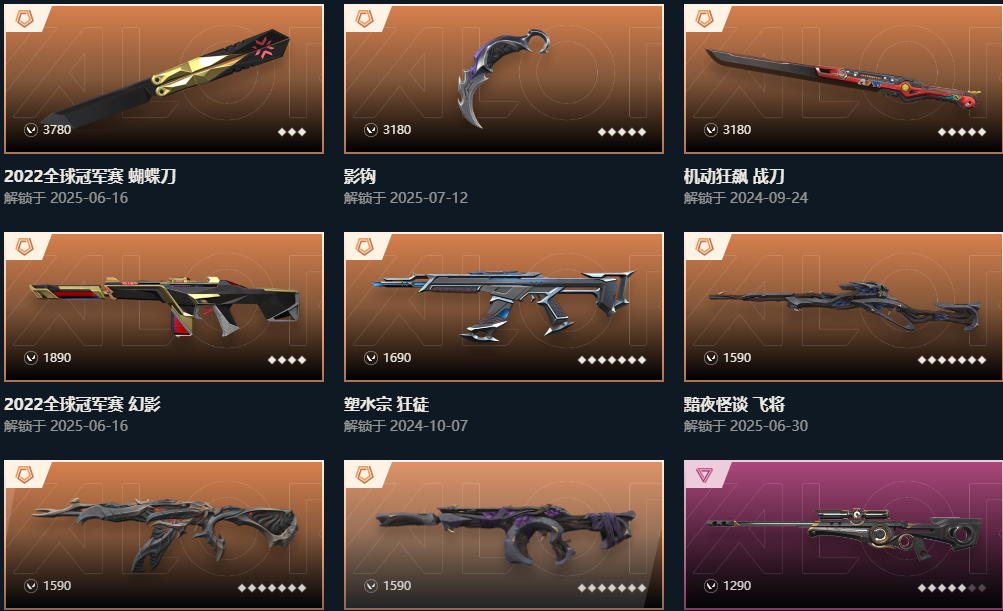
Task: Open the 机动狂飙 战刀 sword thumbnail
Action: coord(843,79)
